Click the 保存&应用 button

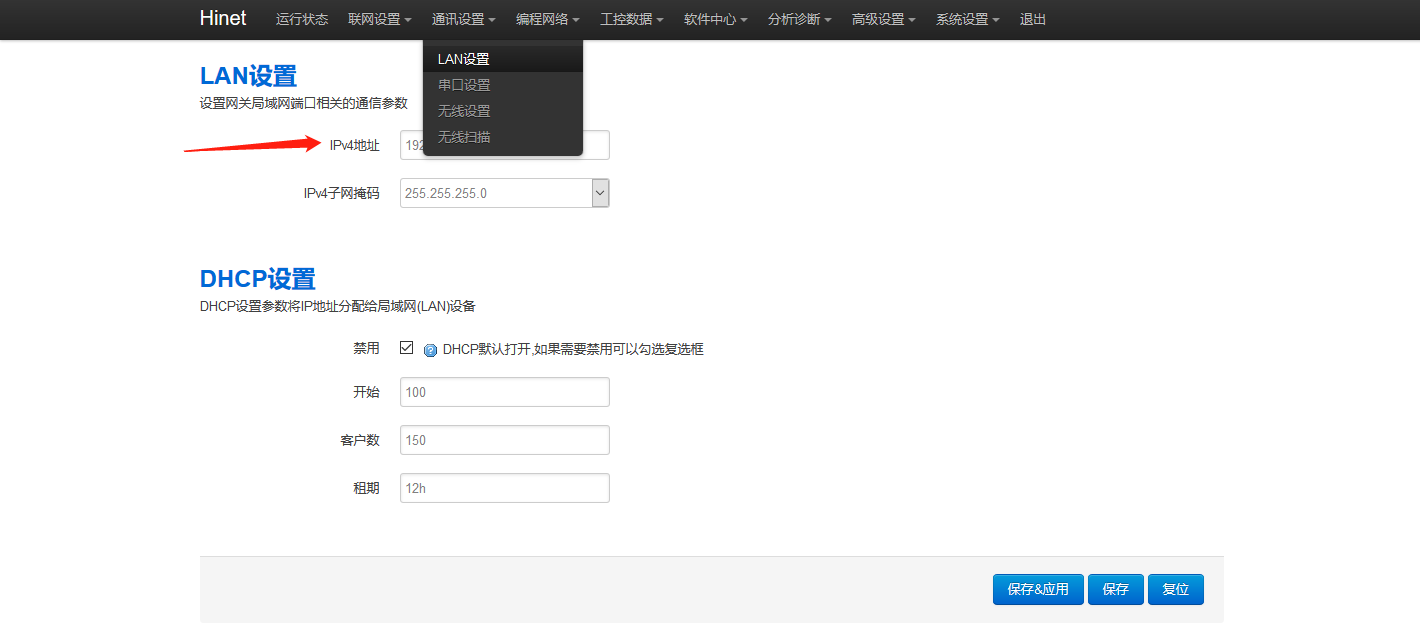point(1037,589)
